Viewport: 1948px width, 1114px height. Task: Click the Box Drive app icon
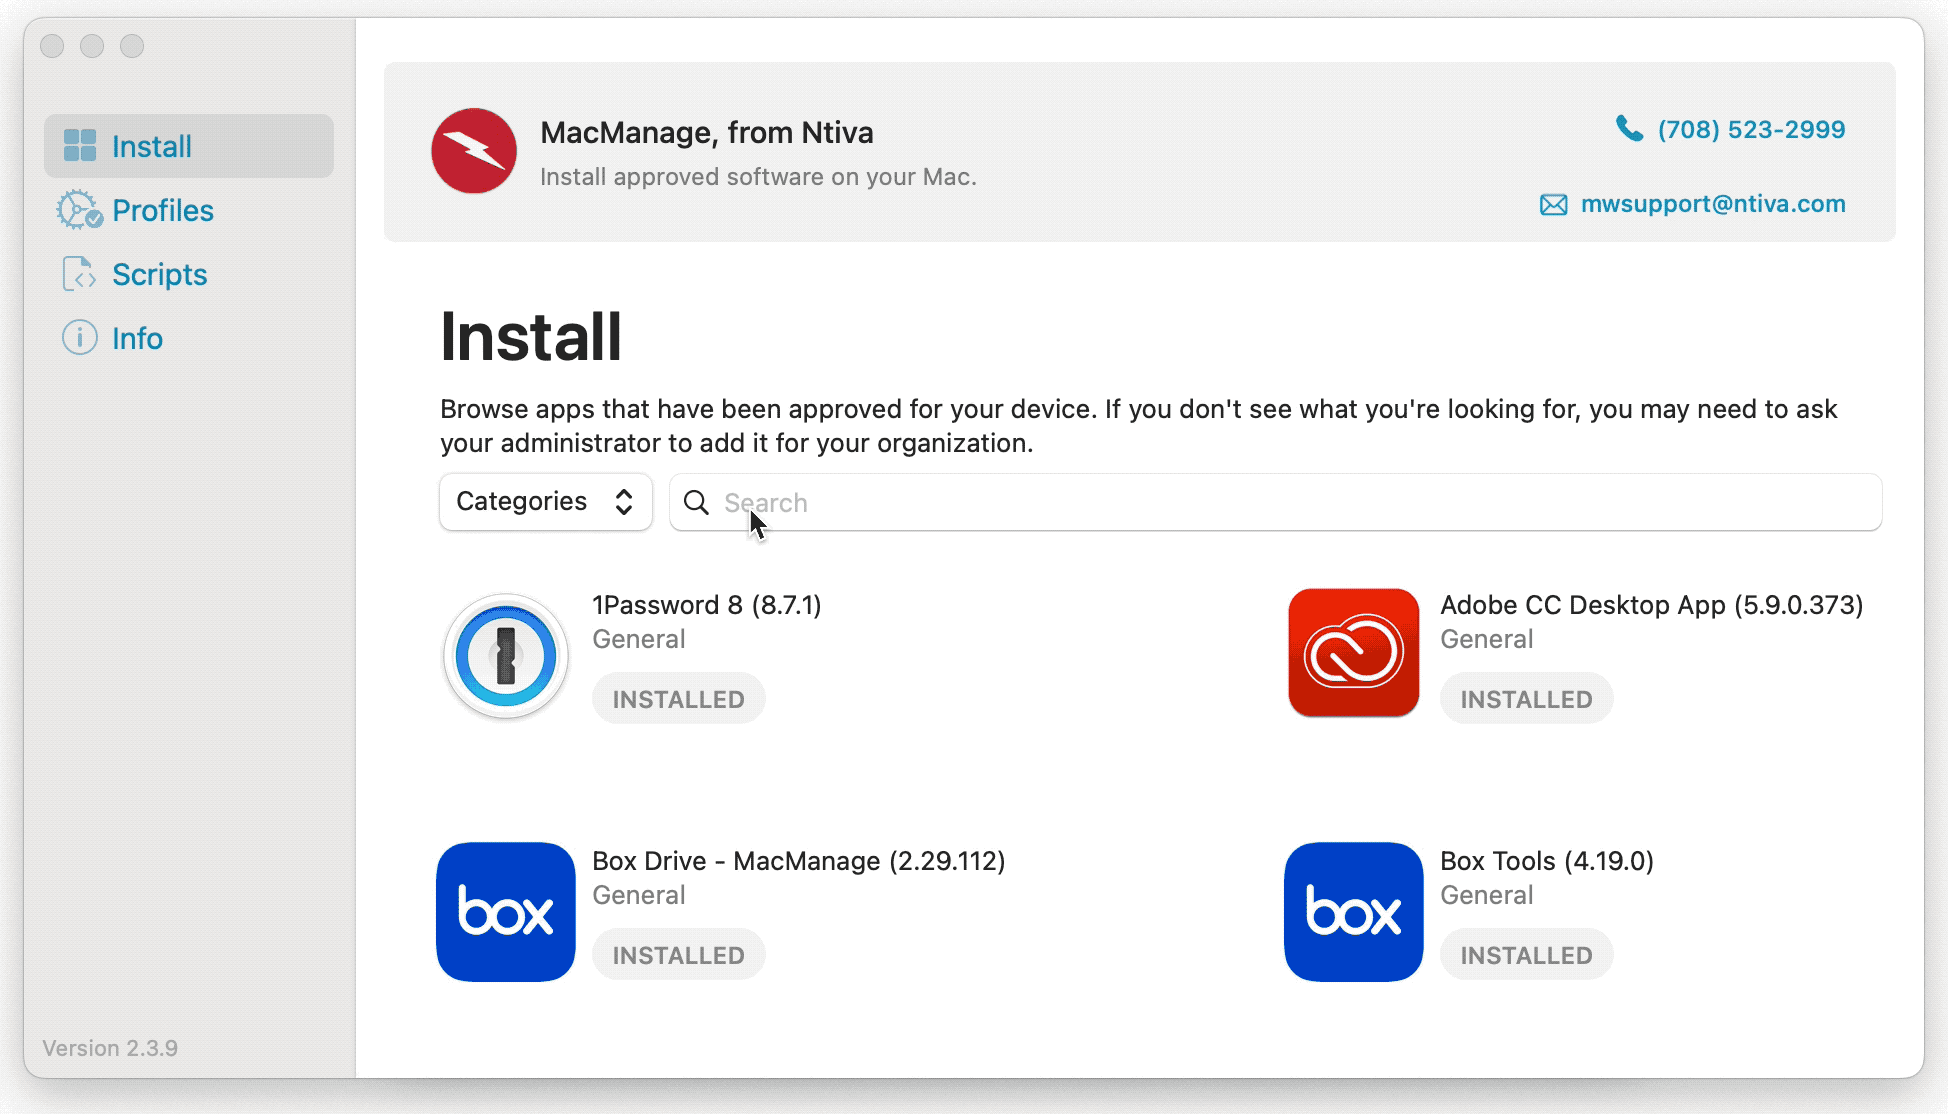[506, 912]
